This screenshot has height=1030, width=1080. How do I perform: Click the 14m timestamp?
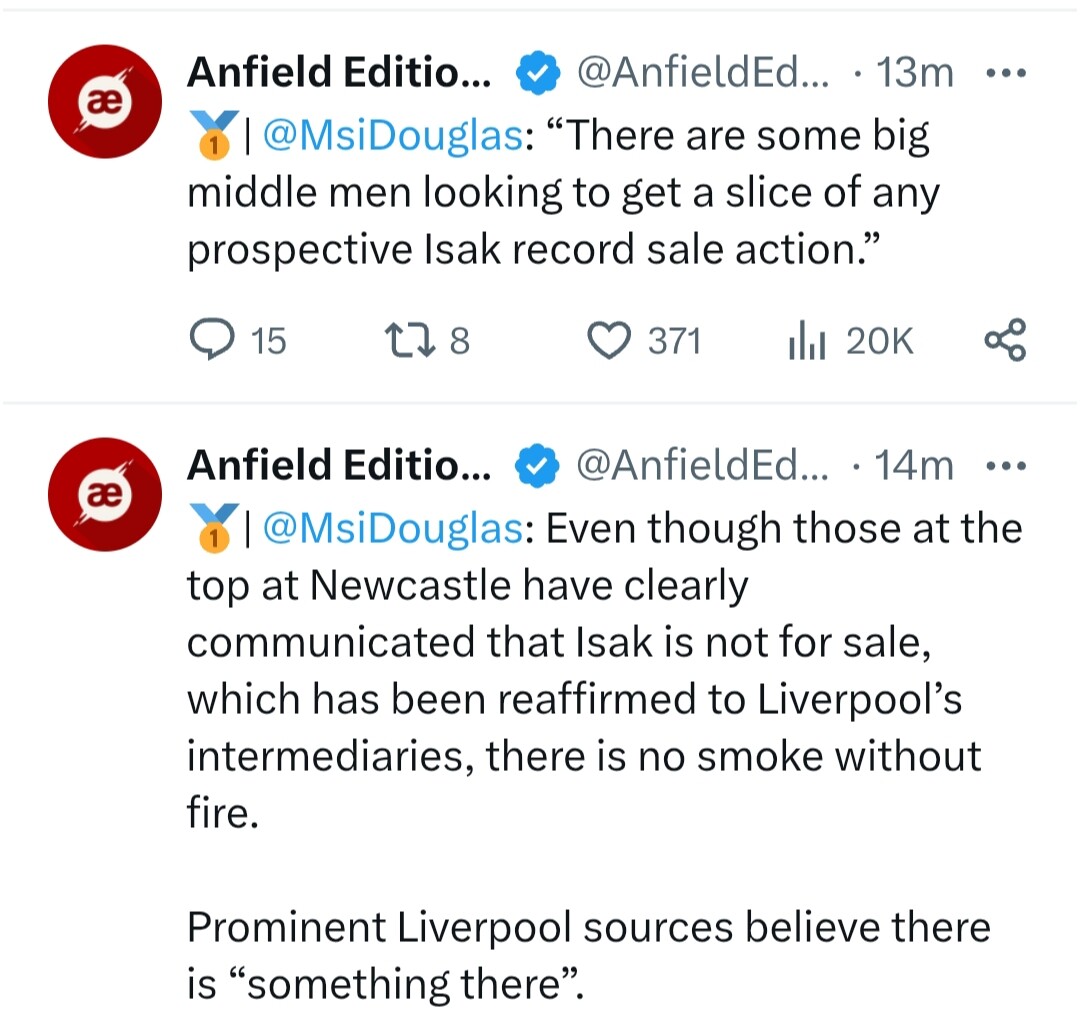point(914,465)
